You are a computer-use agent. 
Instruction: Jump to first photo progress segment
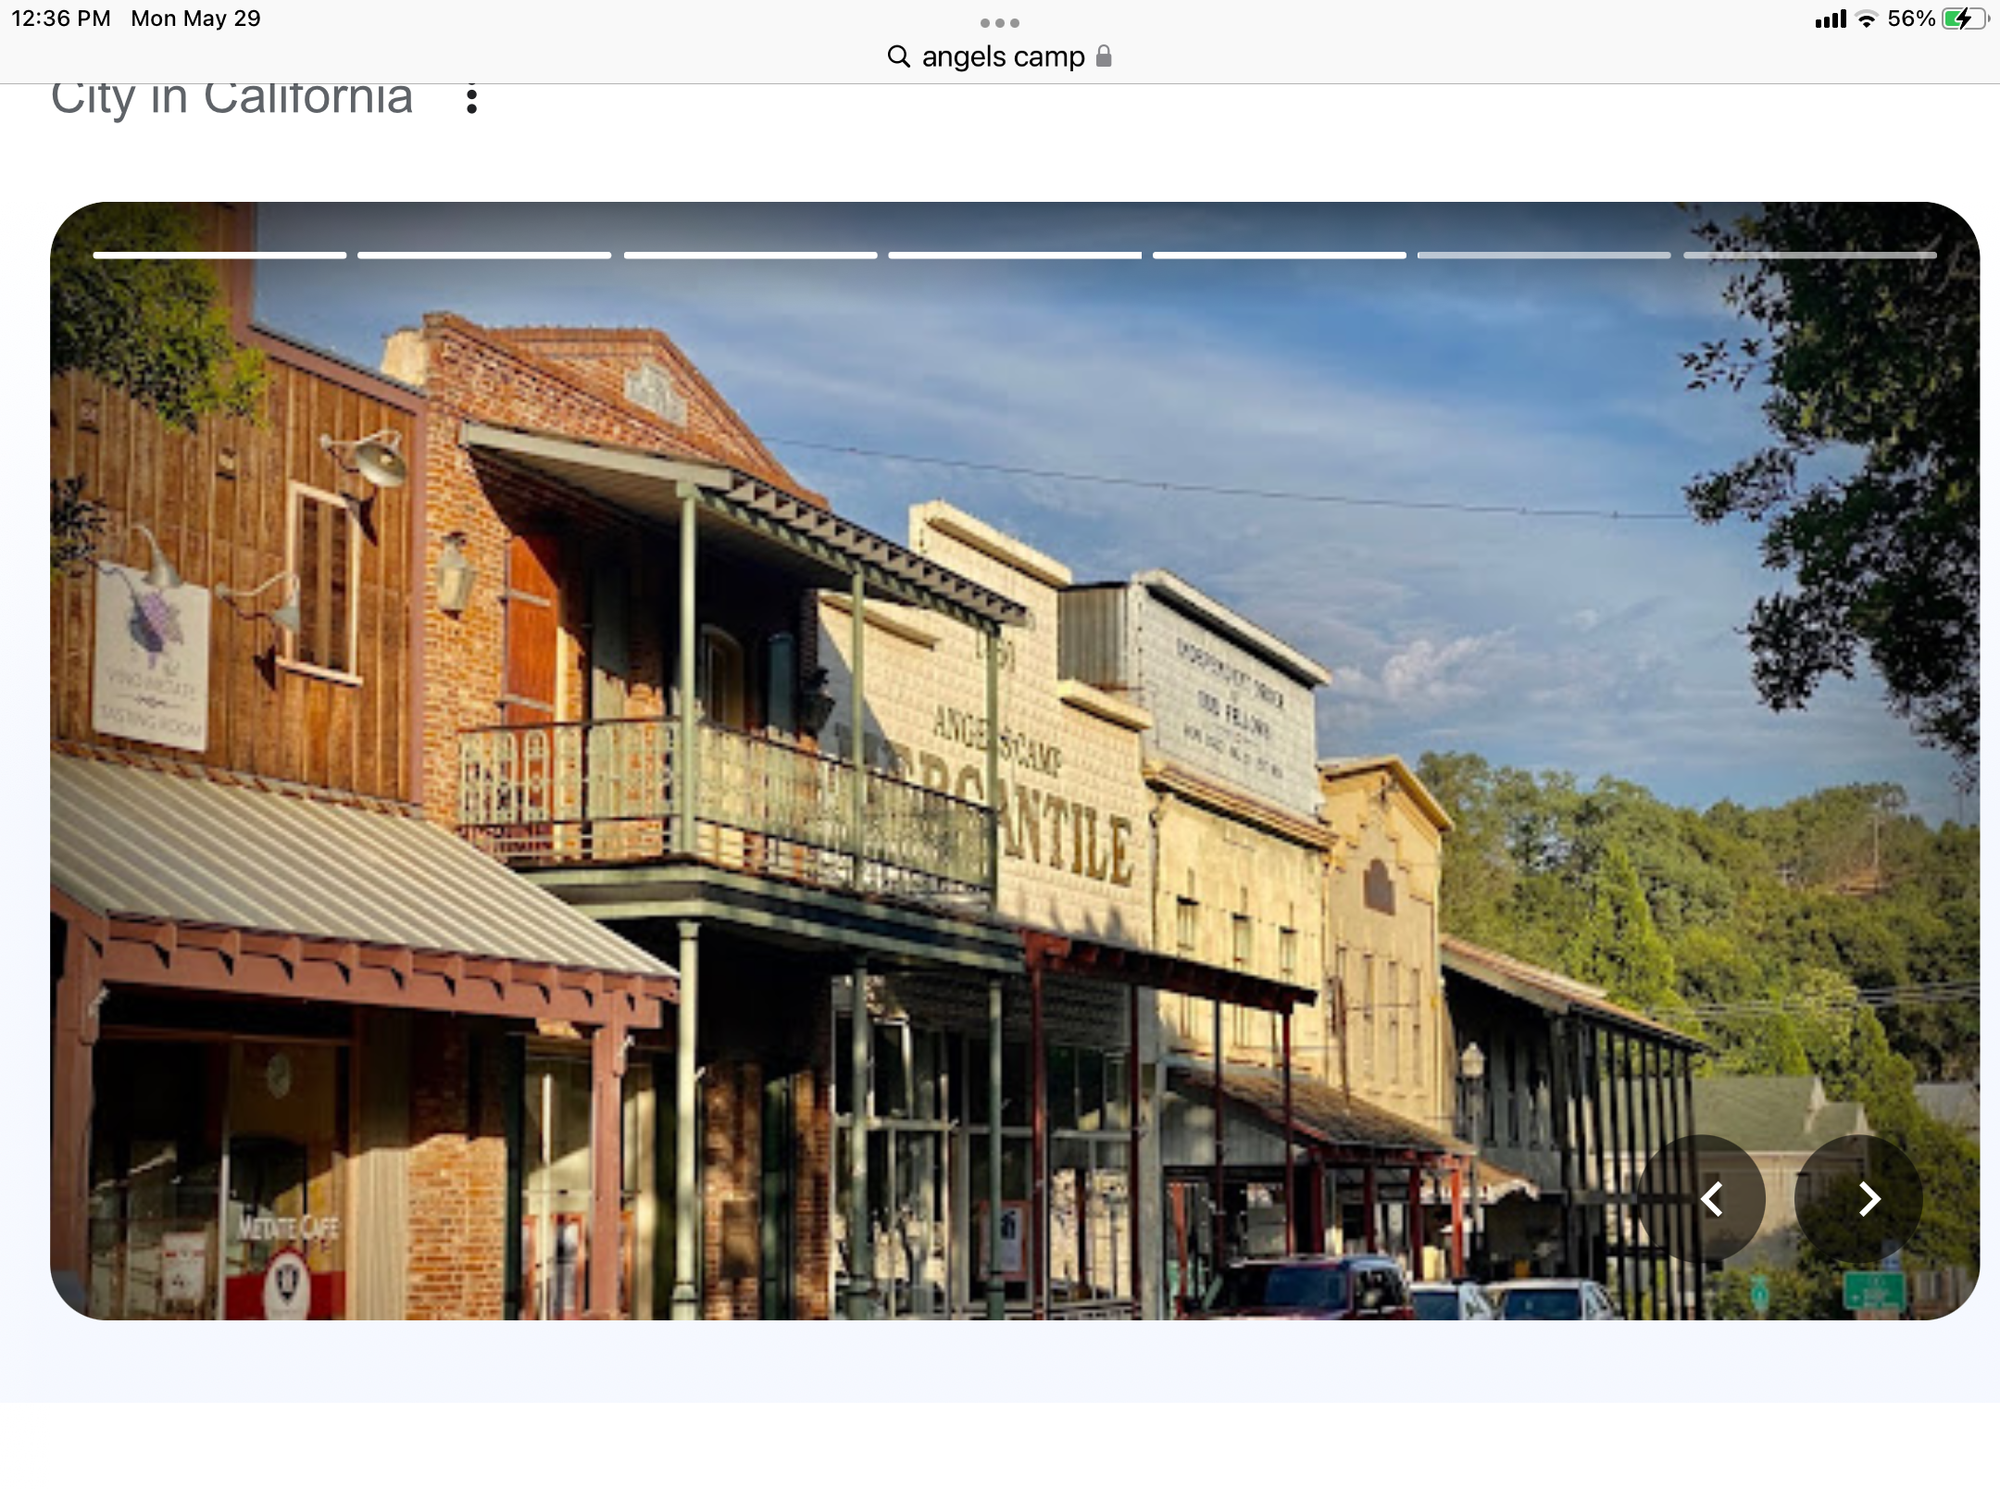220,256
